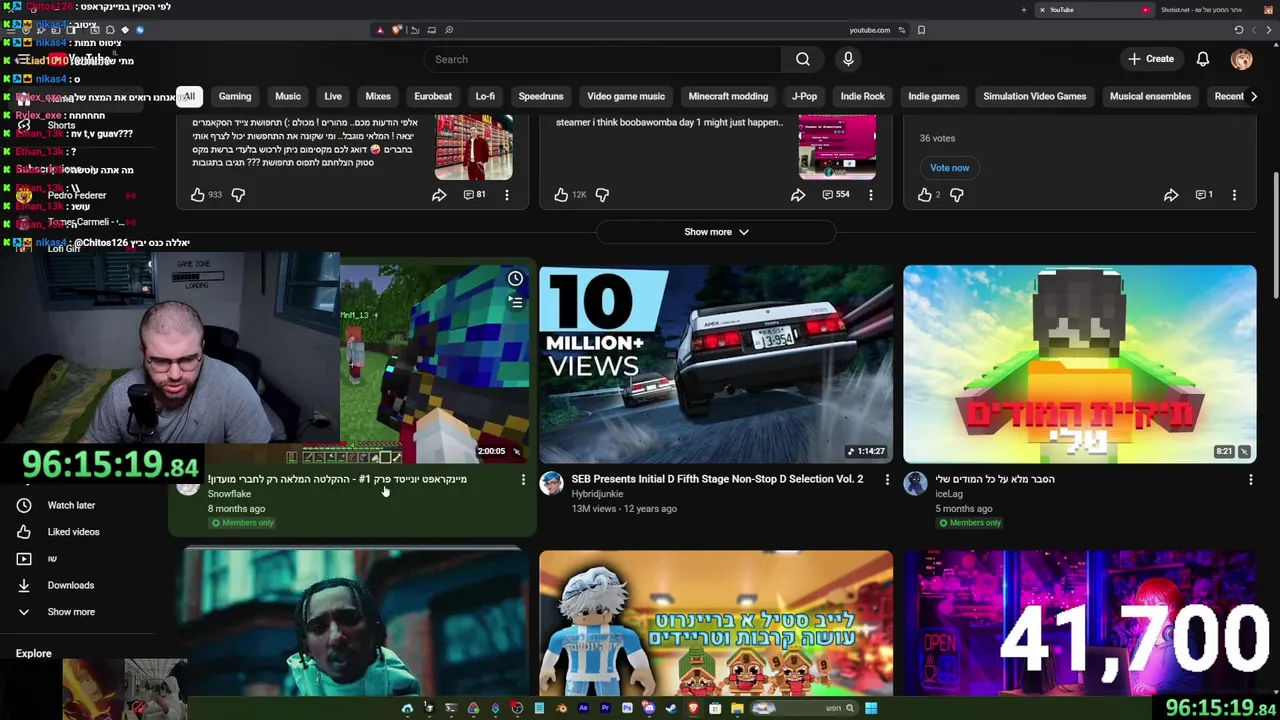Select the Minecraft modding chip
This screenshot has width=1280, height=720.
click(x=728, y=96)
